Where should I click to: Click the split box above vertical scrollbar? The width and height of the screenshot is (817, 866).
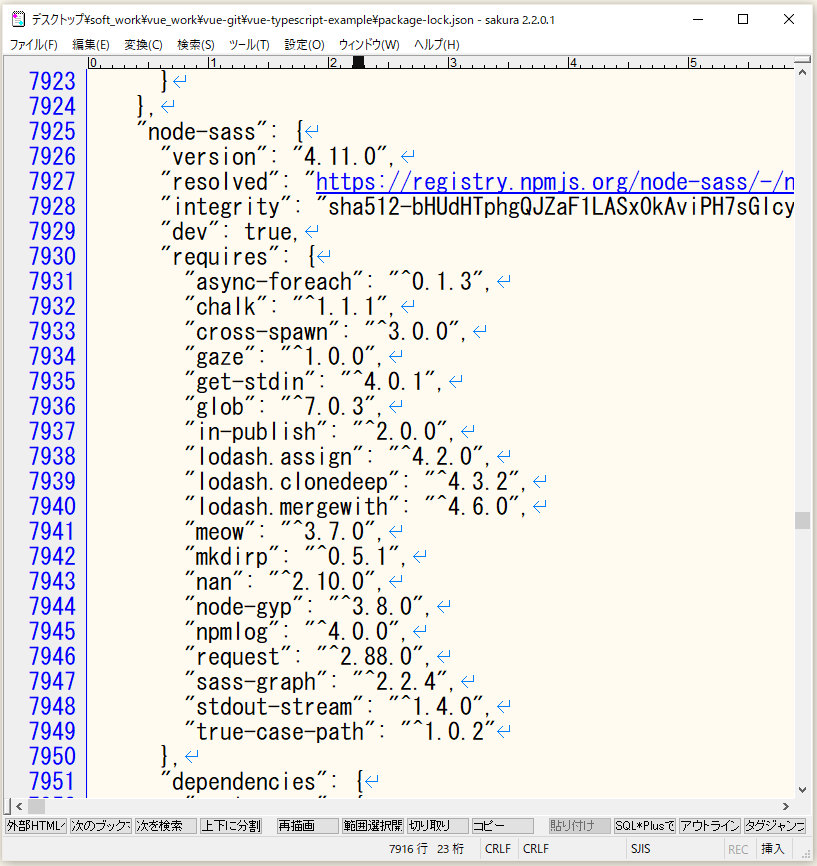pyautogui.click(x=803, y=59)
